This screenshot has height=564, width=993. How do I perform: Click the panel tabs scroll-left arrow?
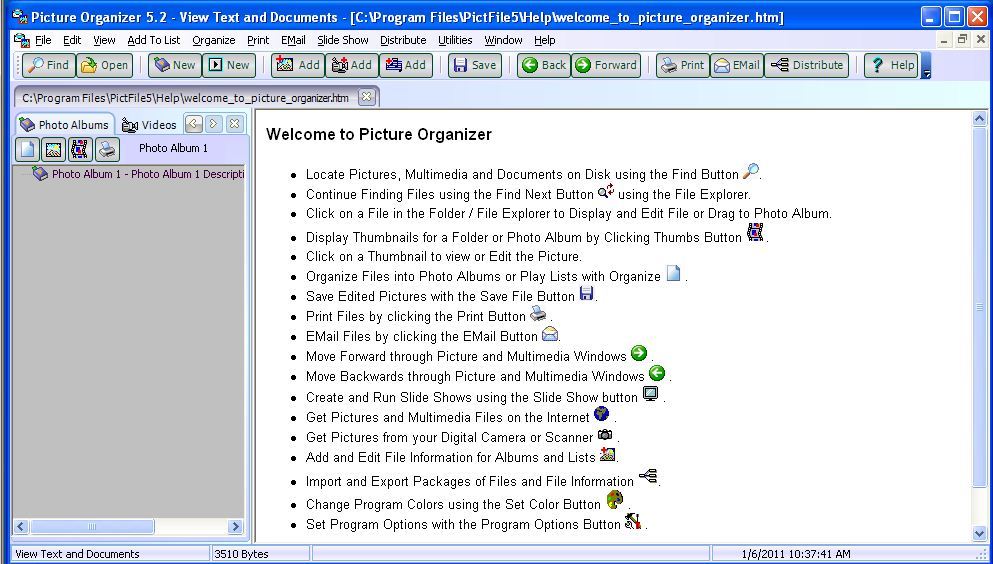point(193,124)
